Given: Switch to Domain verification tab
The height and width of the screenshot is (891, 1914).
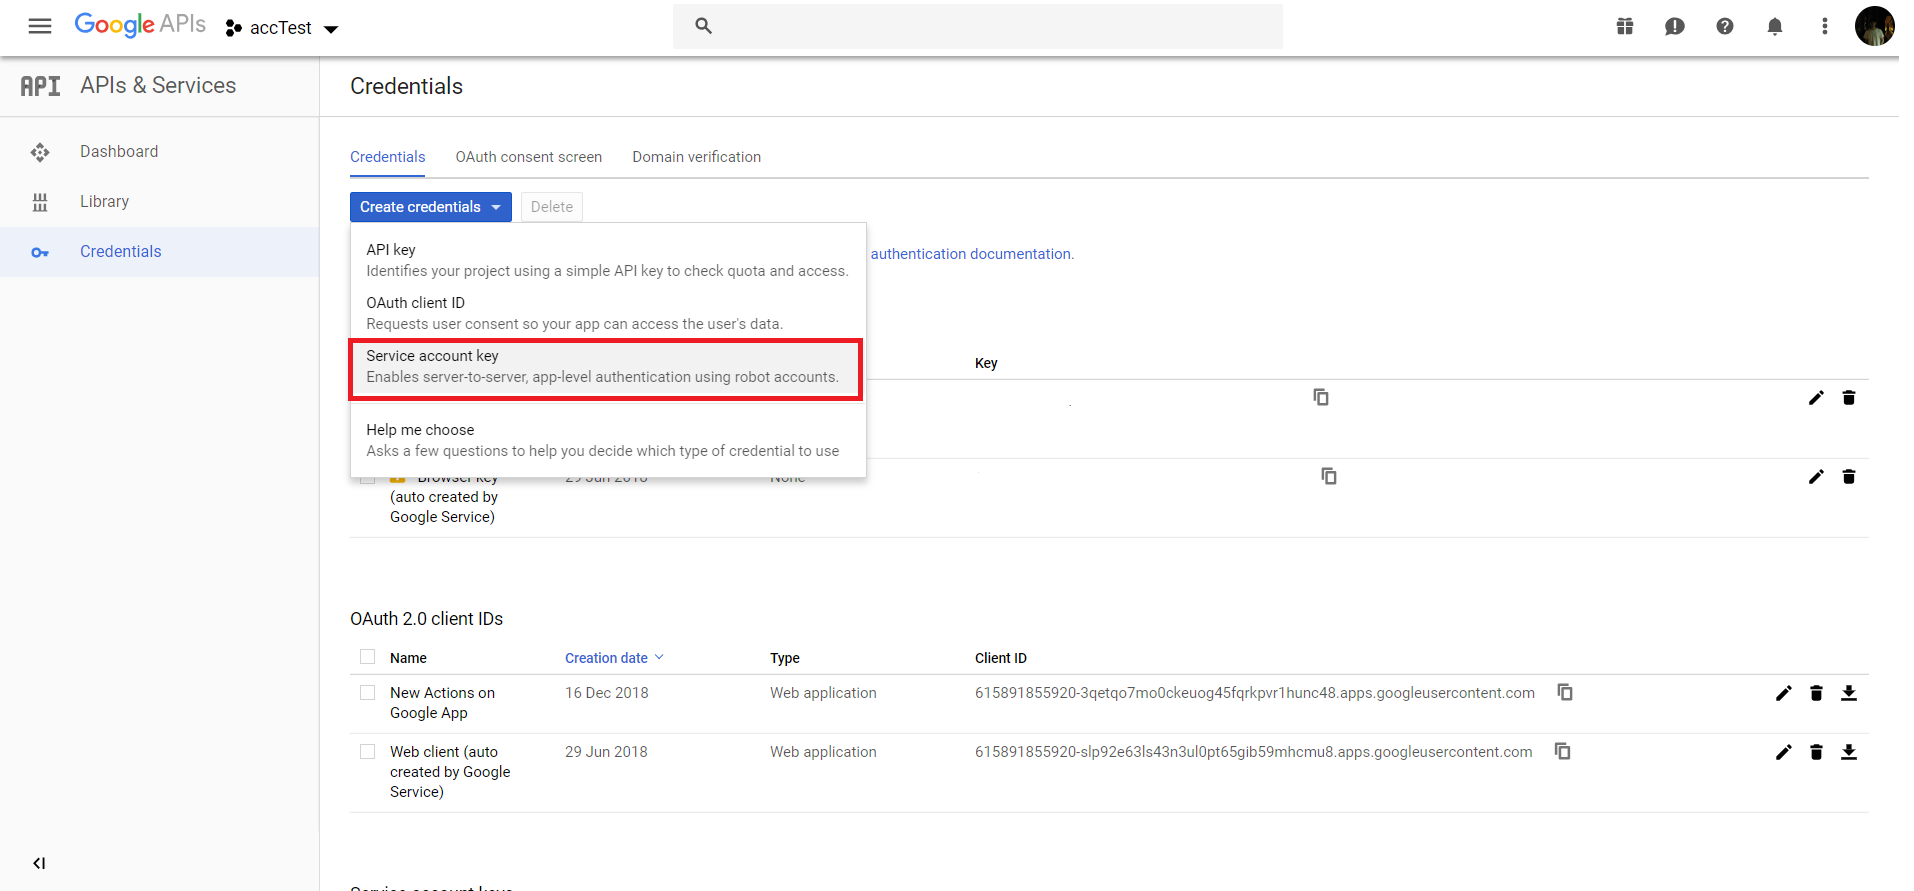Looking at the screenshot, I should coord(697,157).
